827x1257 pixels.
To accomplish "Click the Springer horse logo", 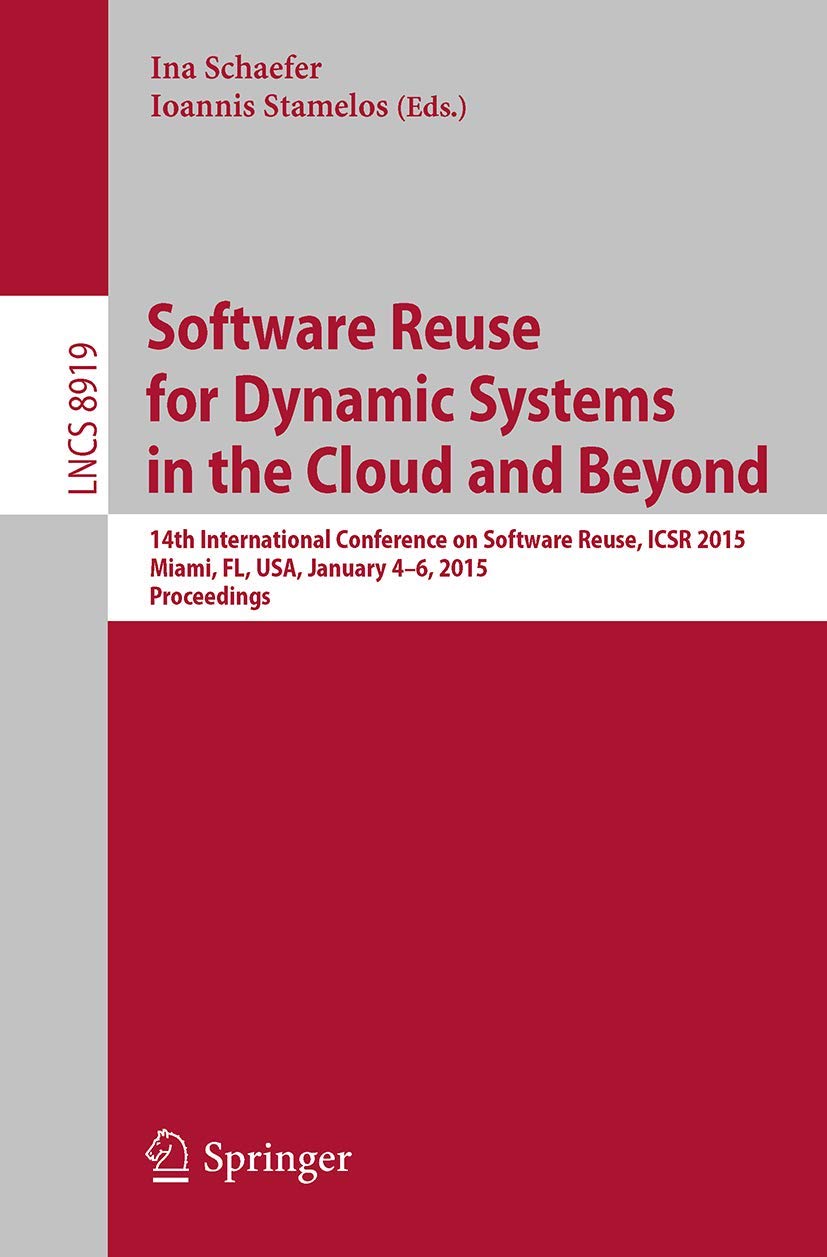I will [x=168, y=1149].
